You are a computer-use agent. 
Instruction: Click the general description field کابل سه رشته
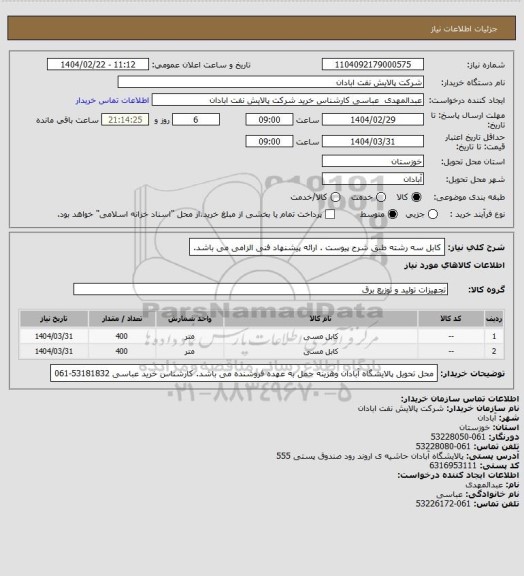(317, 247)
